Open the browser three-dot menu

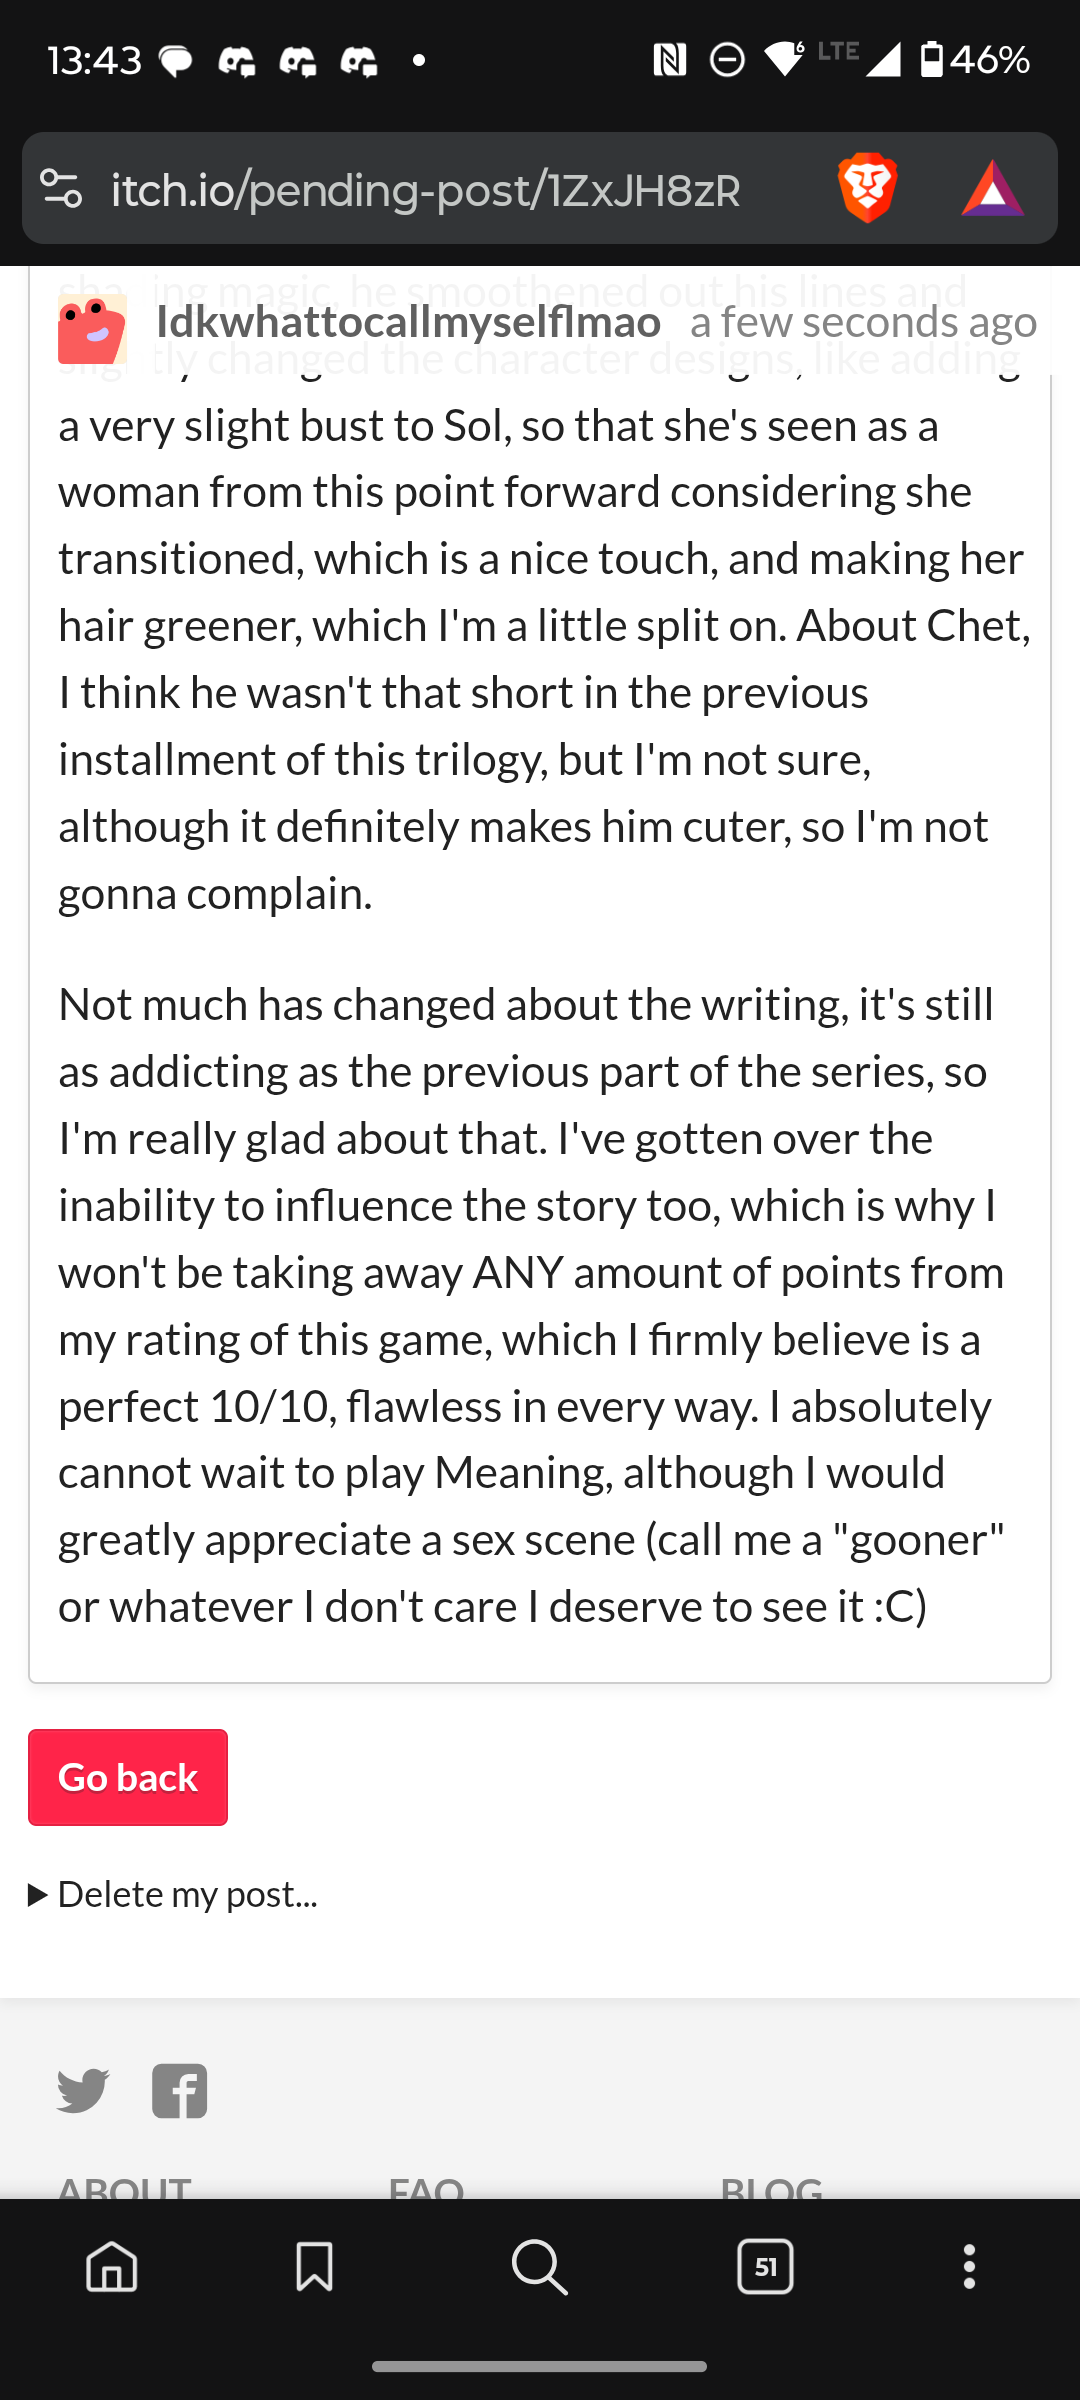(x=968, y=2266)
